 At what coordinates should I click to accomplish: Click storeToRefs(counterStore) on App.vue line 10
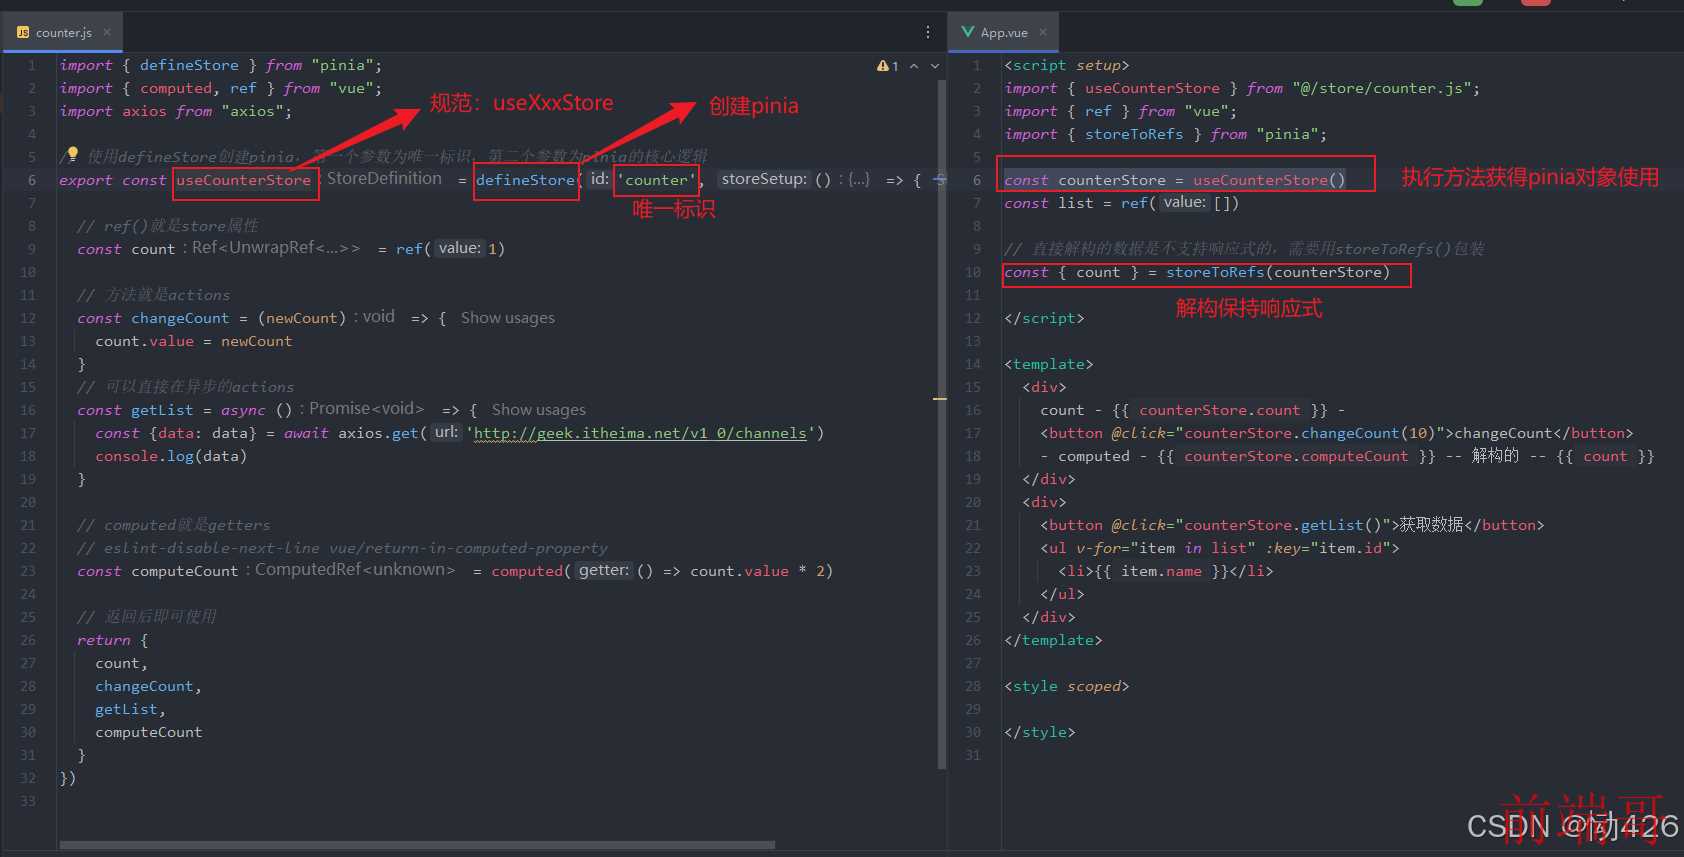point(1278,272)
